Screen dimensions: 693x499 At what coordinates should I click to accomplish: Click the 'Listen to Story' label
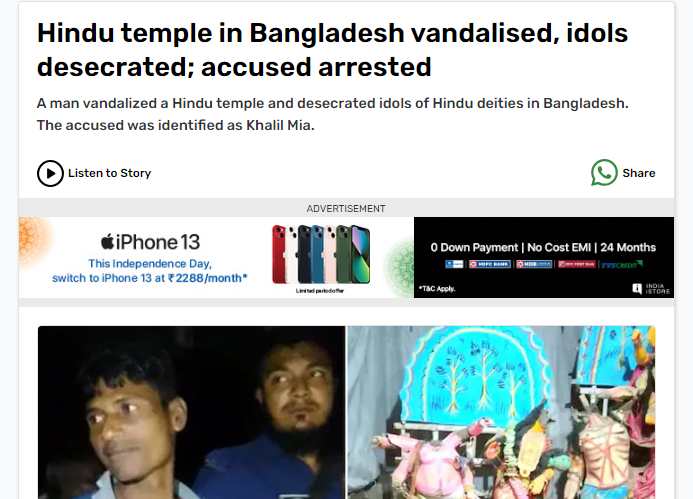tap(109, 173)
